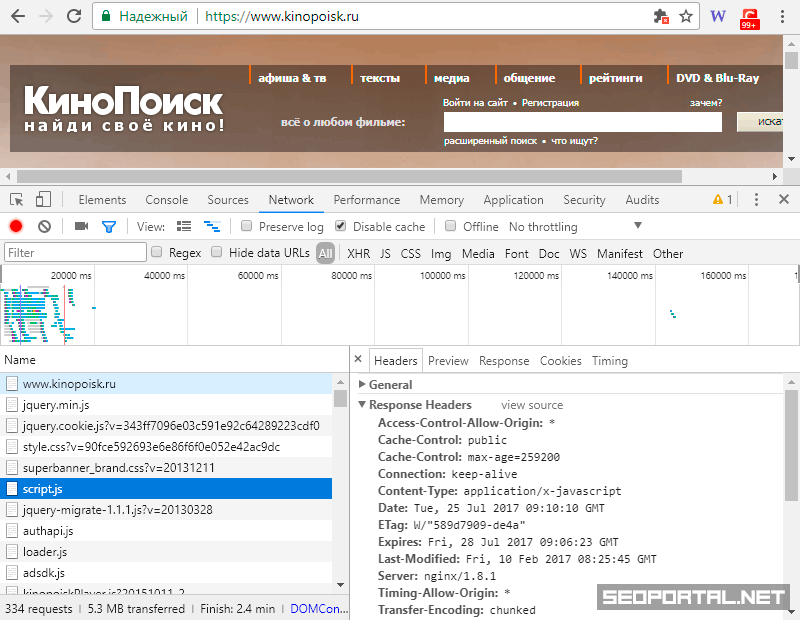The width and height of the screenshot is (800, 620).
Task: Open DevTools three-dot customize menu
Action: click(x=756, y=200)
